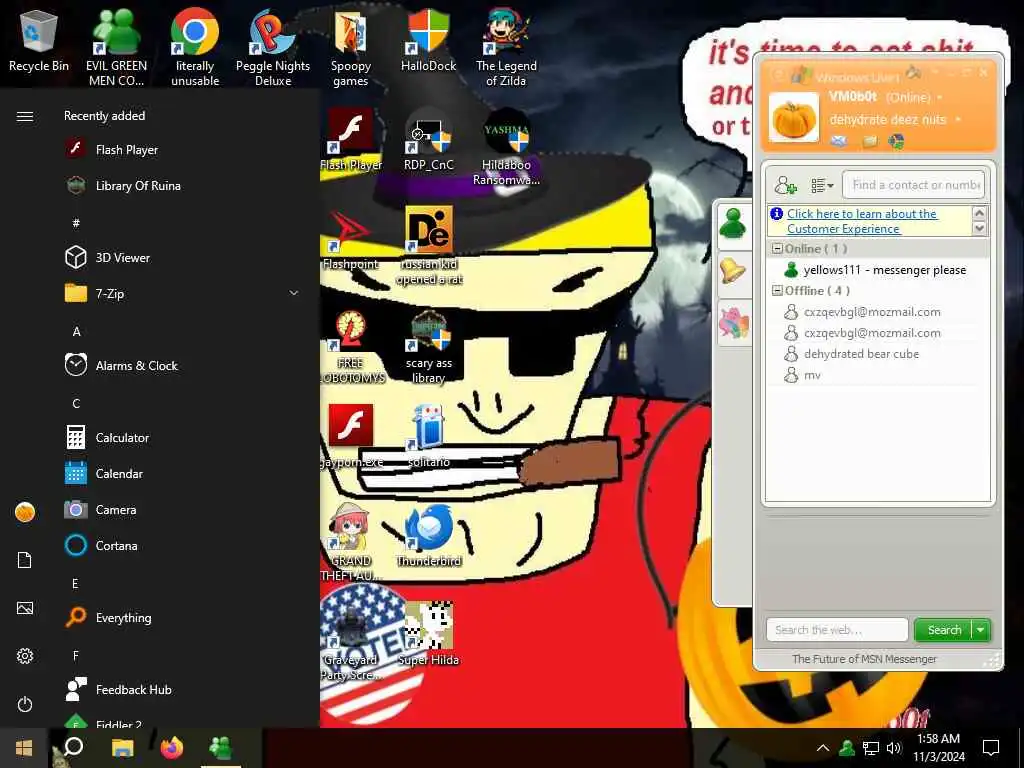Launch scary ass library shortcut
The height and width of the screenshot is (768, 1024).
tap(428, 346)
